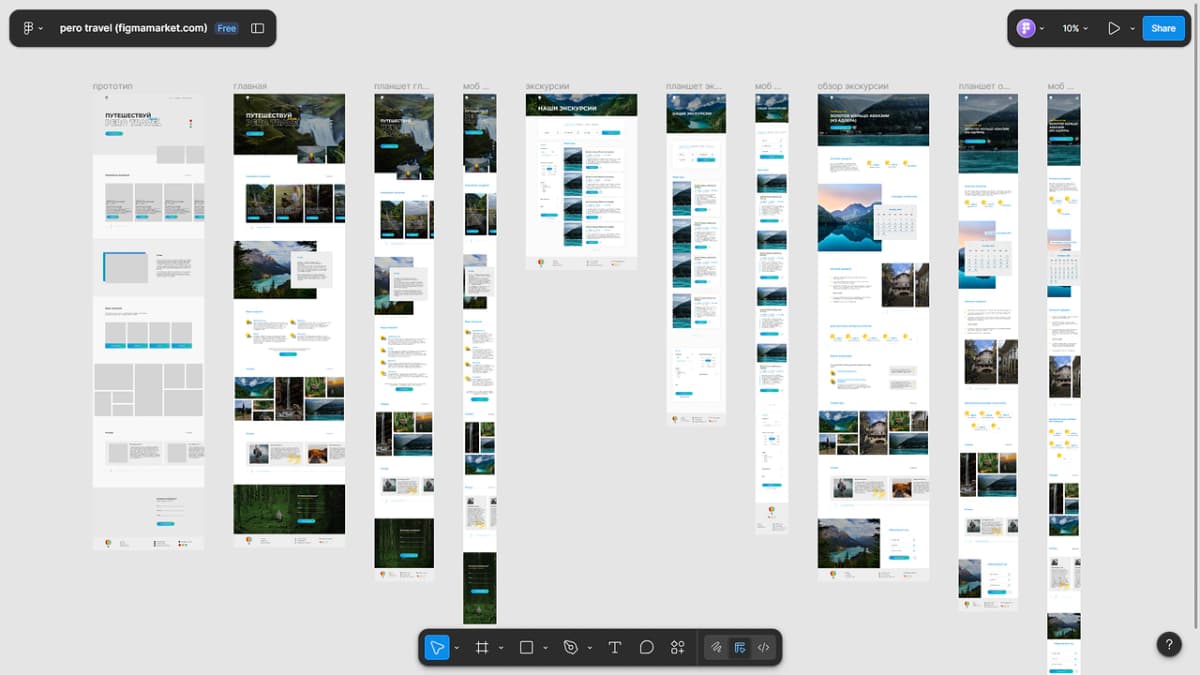Select the прототип frame label
1200x675 pixels.
tap(112, 87)
